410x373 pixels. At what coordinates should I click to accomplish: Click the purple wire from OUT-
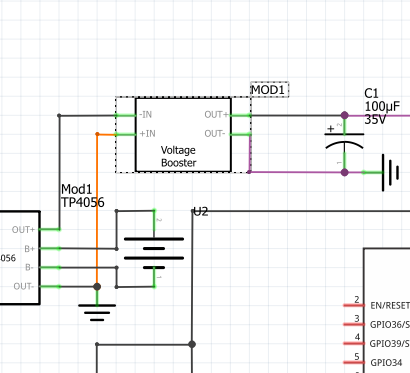pyautogui.click(x=298, y=172)
